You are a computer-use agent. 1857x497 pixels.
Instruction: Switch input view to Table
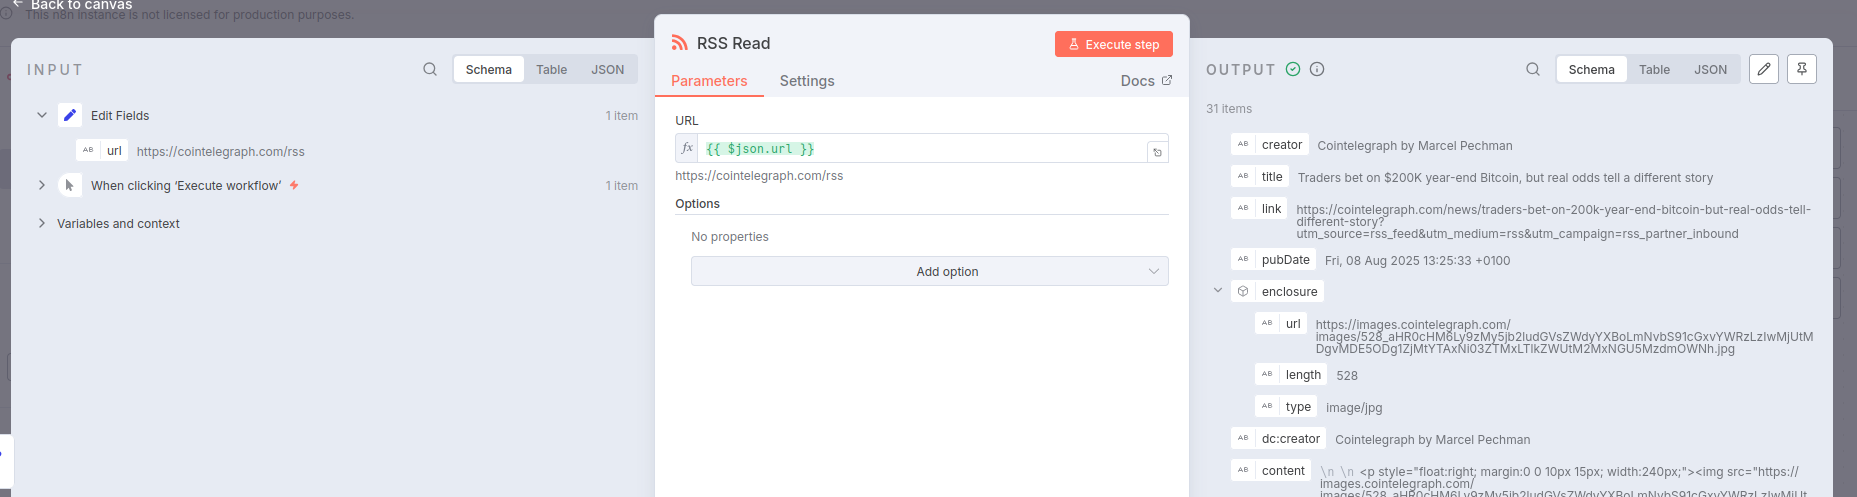tap(551, 69)
